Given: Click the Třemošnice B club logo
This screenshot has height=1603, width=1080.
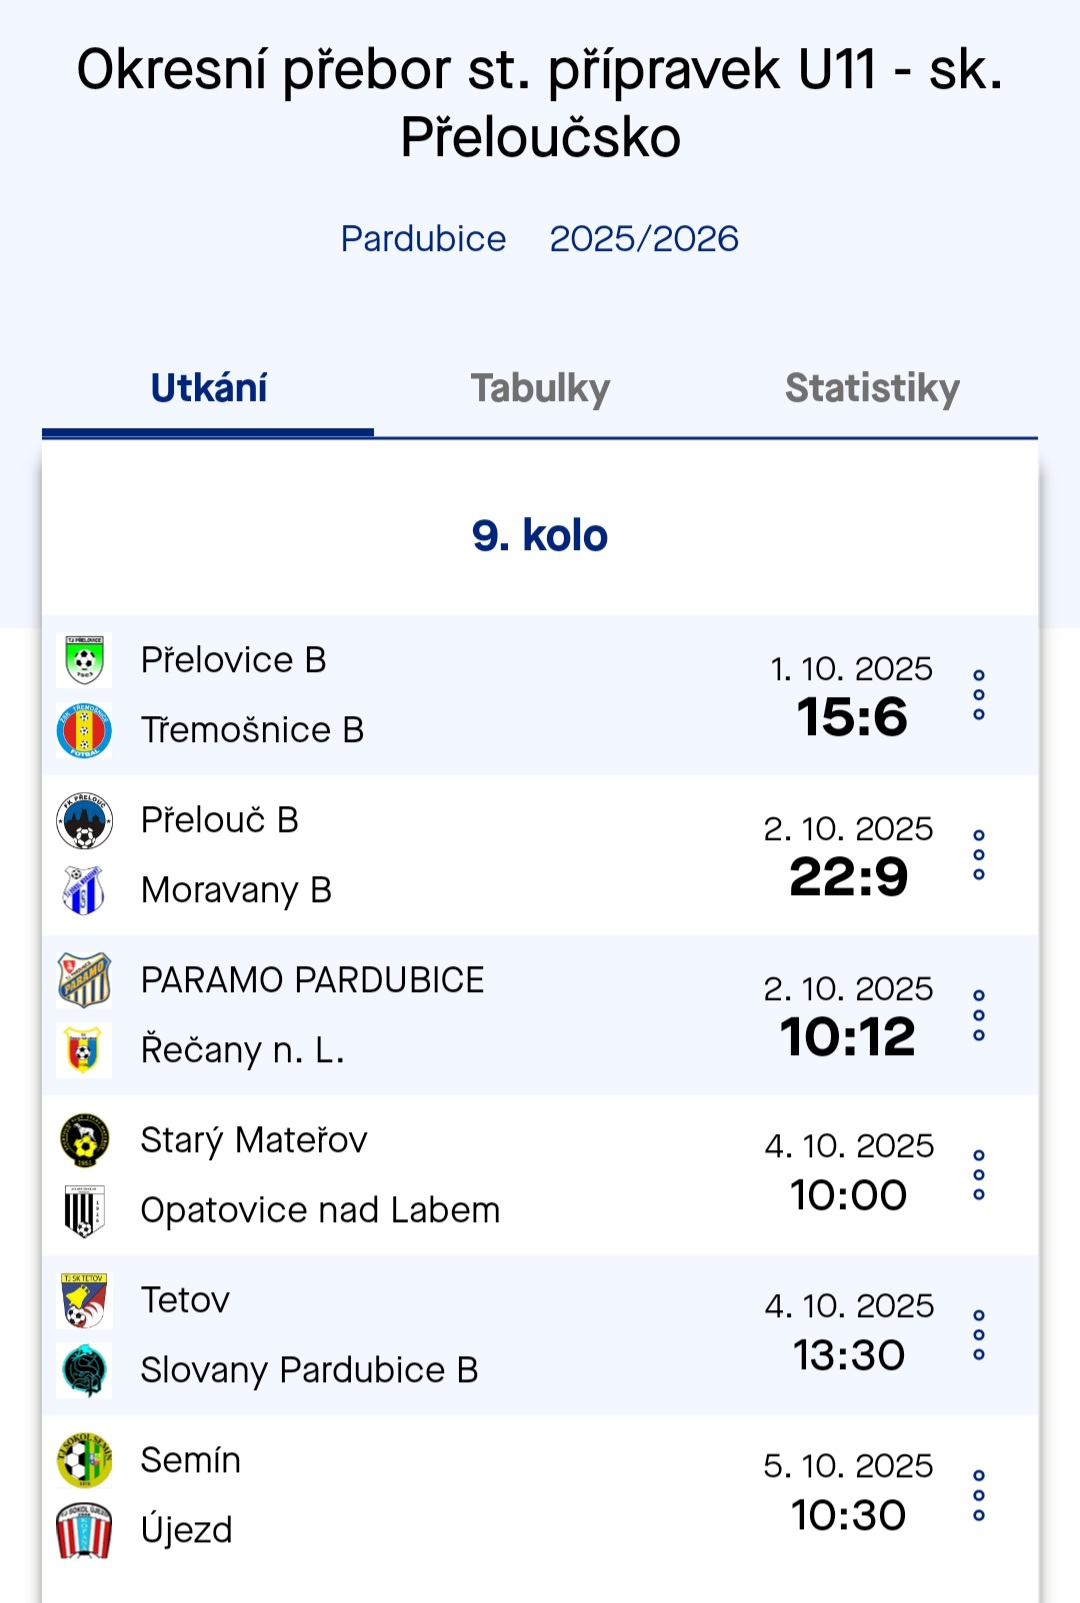Looking at the screenshot, I should pyautogui.click(x=84, y=730).
